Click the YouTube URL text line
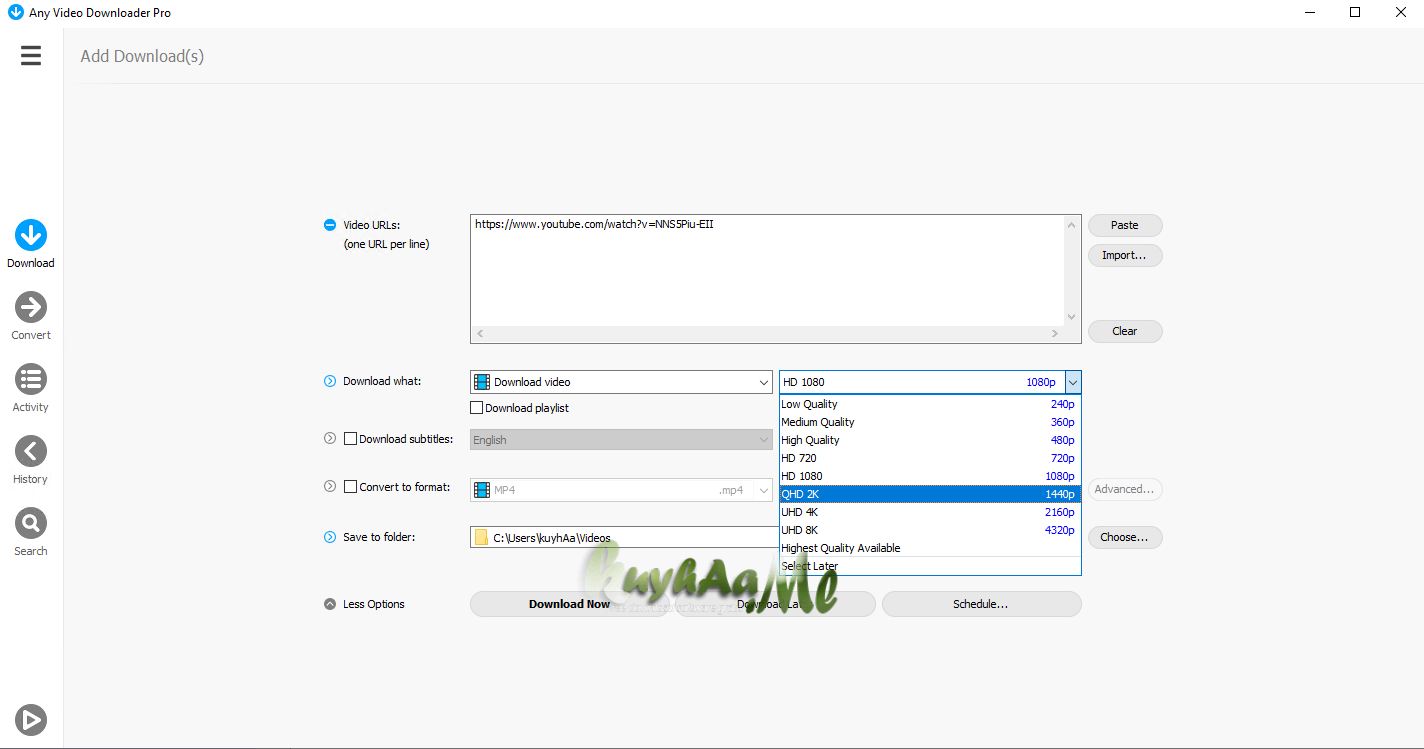Viewport: 1424px width, 749px height. 594,224
